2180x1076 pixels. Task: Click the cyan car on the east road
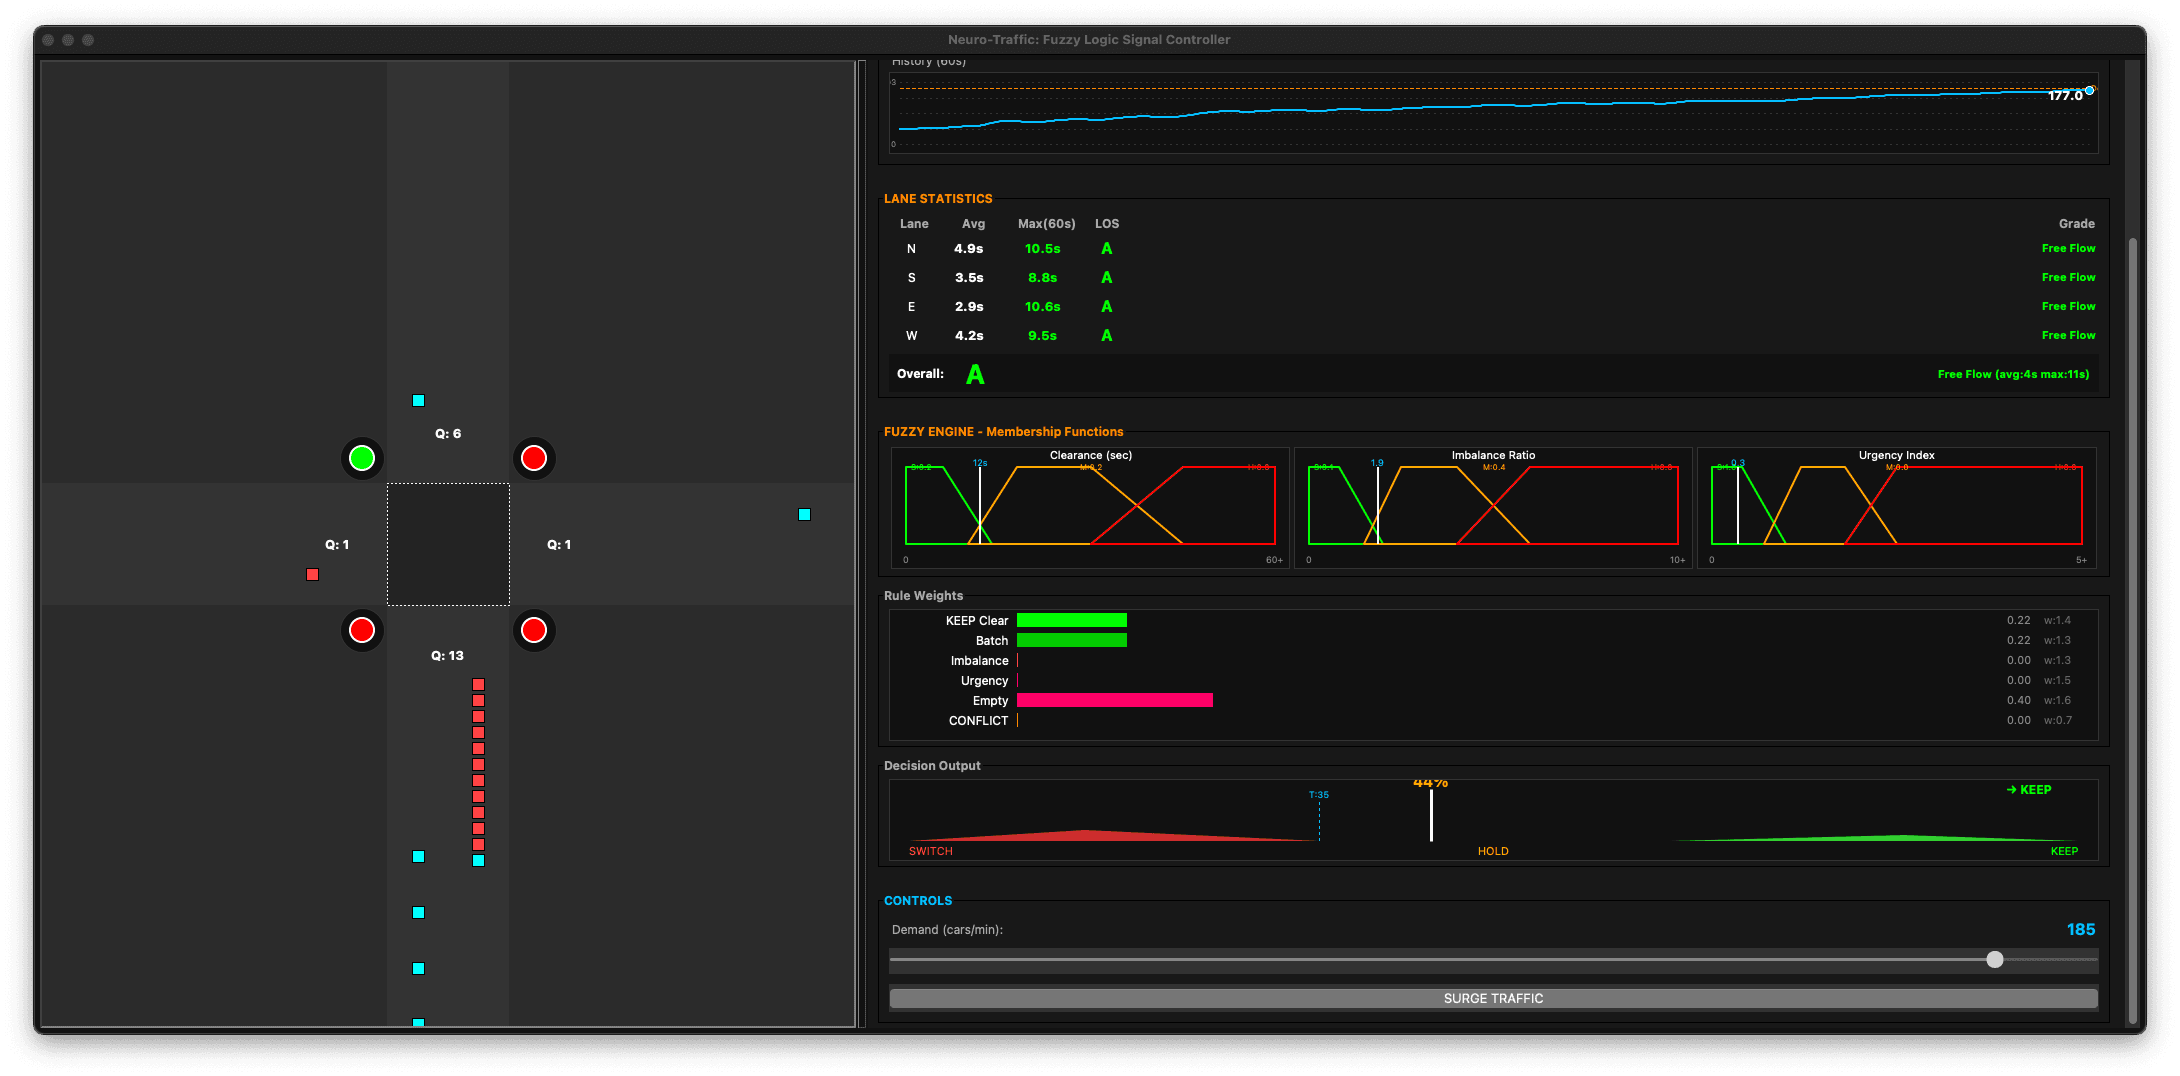click(804, 515)
